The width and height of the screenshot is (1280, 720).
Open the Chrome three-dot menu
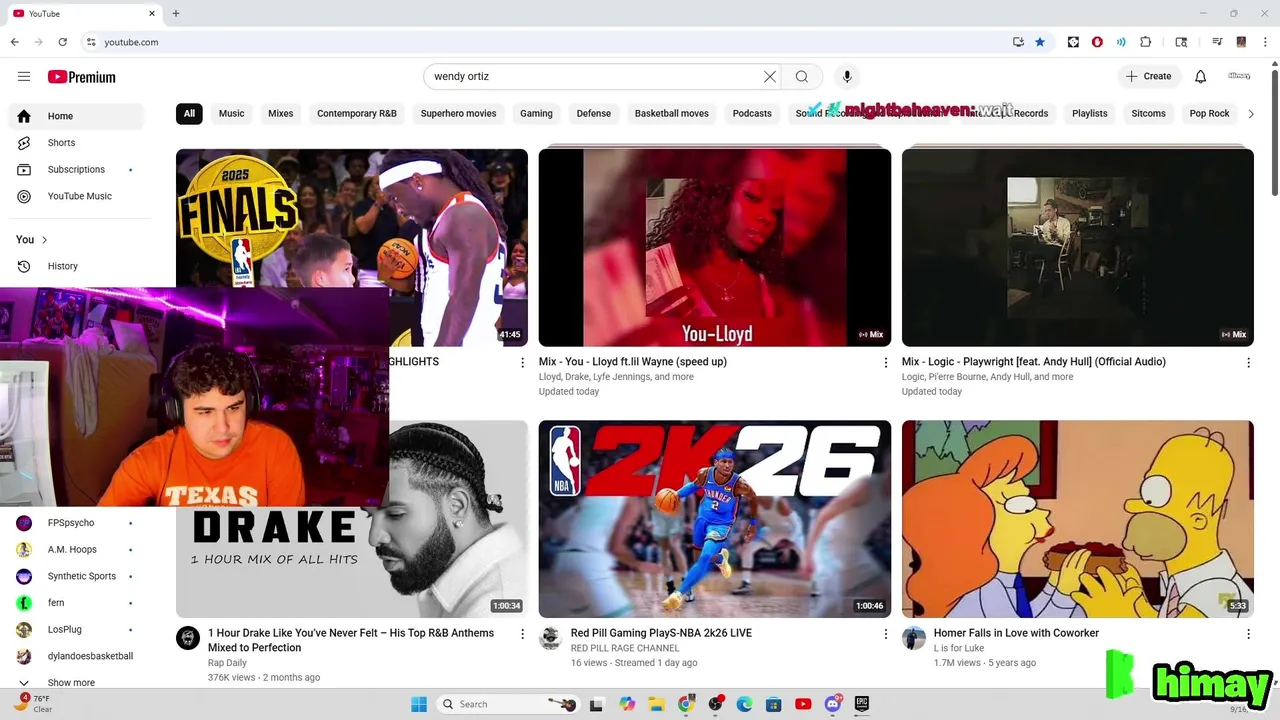1265,42
